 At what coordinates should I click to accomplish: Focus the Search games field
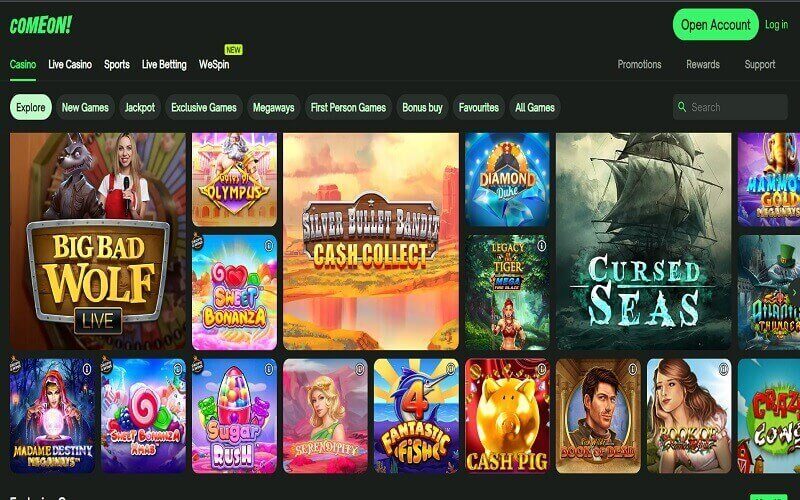click(730, 107)
